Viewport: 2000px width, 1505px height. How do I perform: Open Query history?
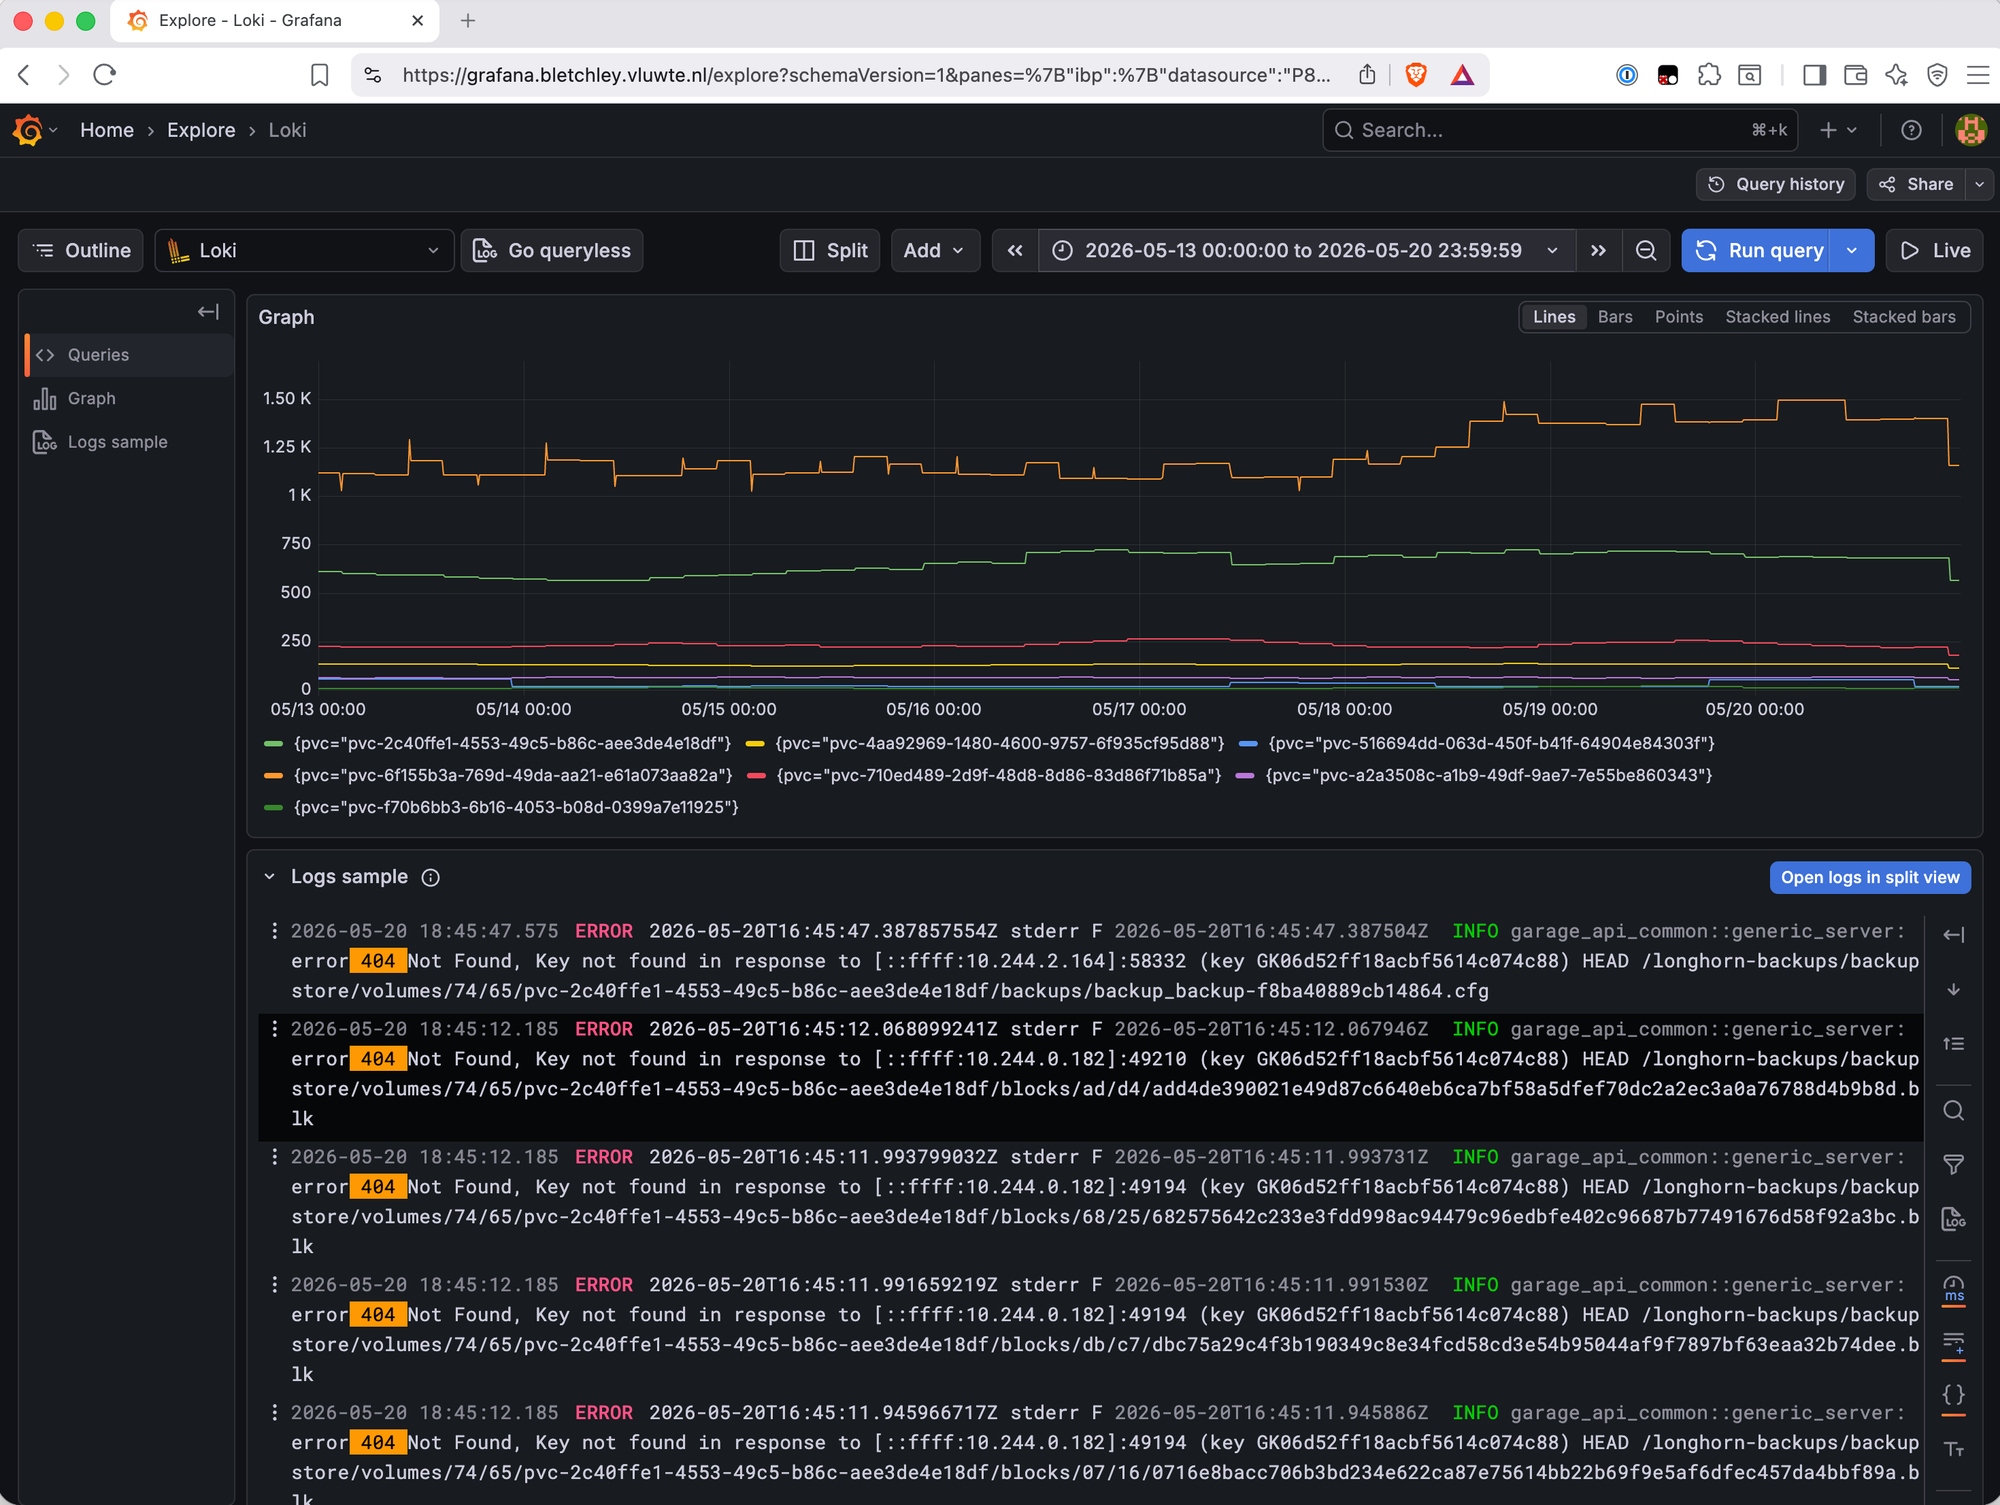[x=1776, y=184]
